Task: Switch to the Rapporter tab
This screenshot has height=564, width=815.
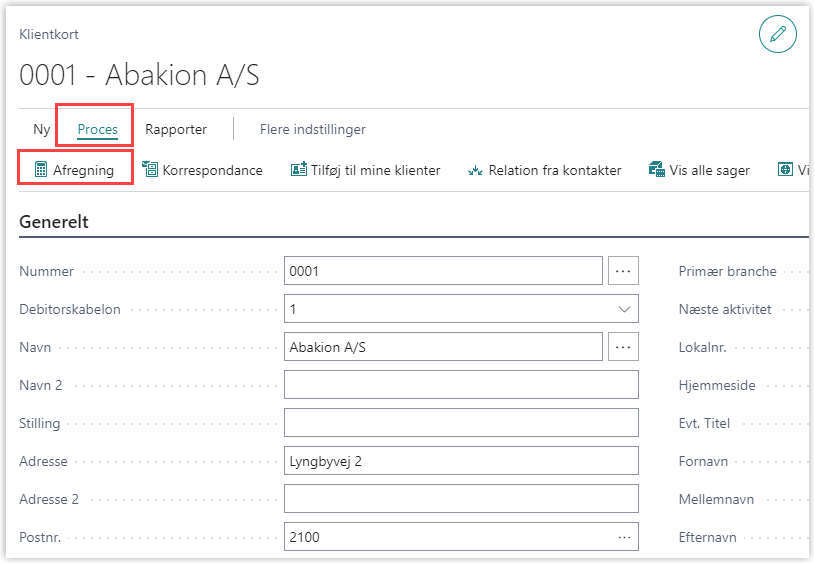Action: click(176, 129)
